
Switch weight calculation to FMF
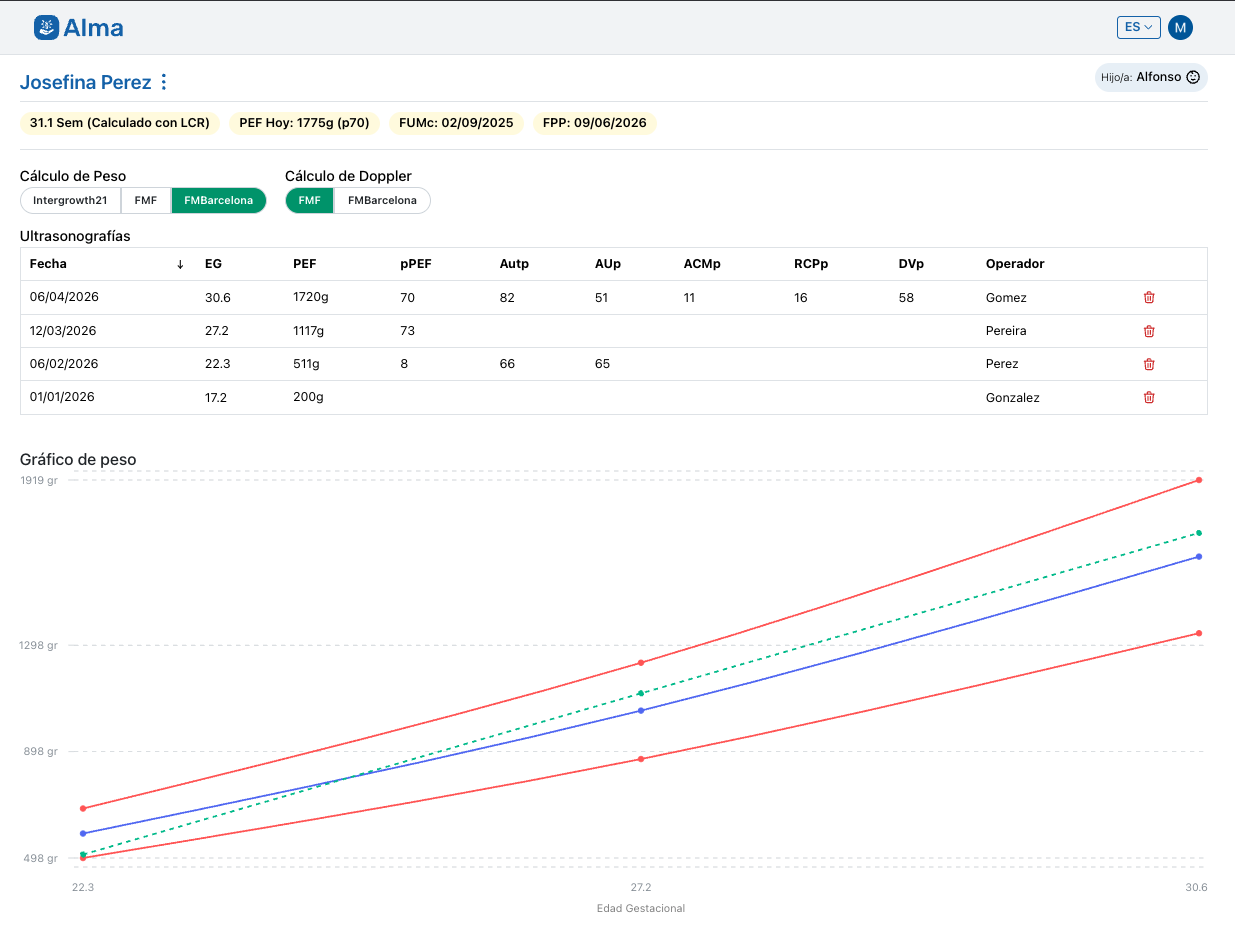(x=146, y=200)
